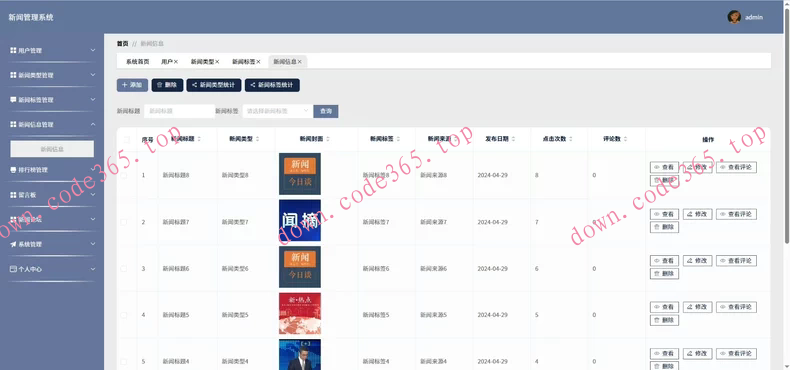Tick the checkbox for row 4
Viewport: 790px width, 370px height.
click(x=123, y=315)
